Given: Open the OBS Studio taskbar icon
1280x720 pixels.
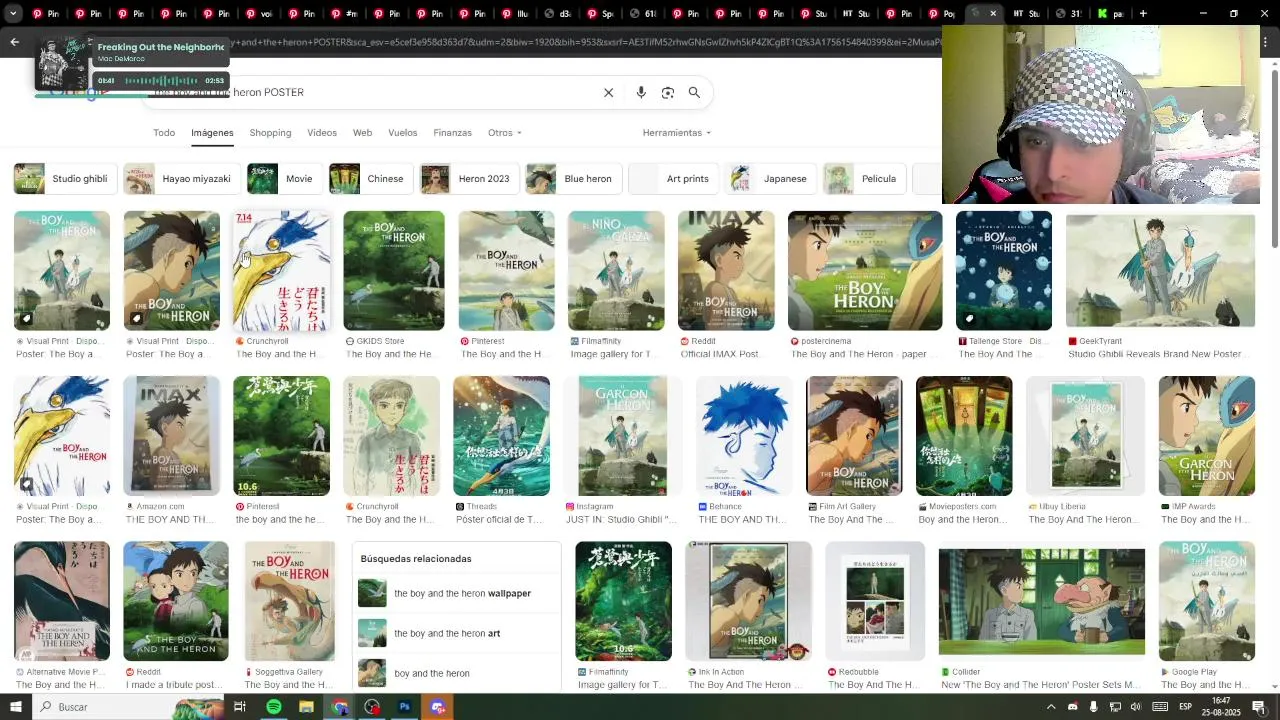Looking at the screenshot, I should coord(372,707).
